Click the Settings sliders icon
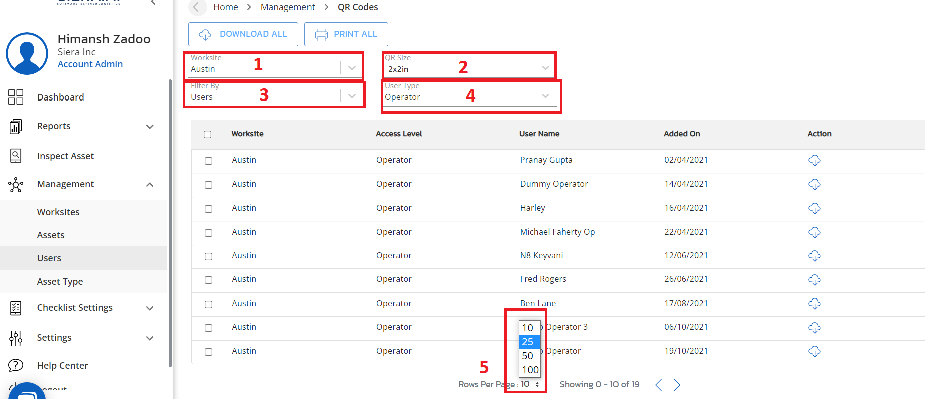925x399 pixels. pos(16,338)
